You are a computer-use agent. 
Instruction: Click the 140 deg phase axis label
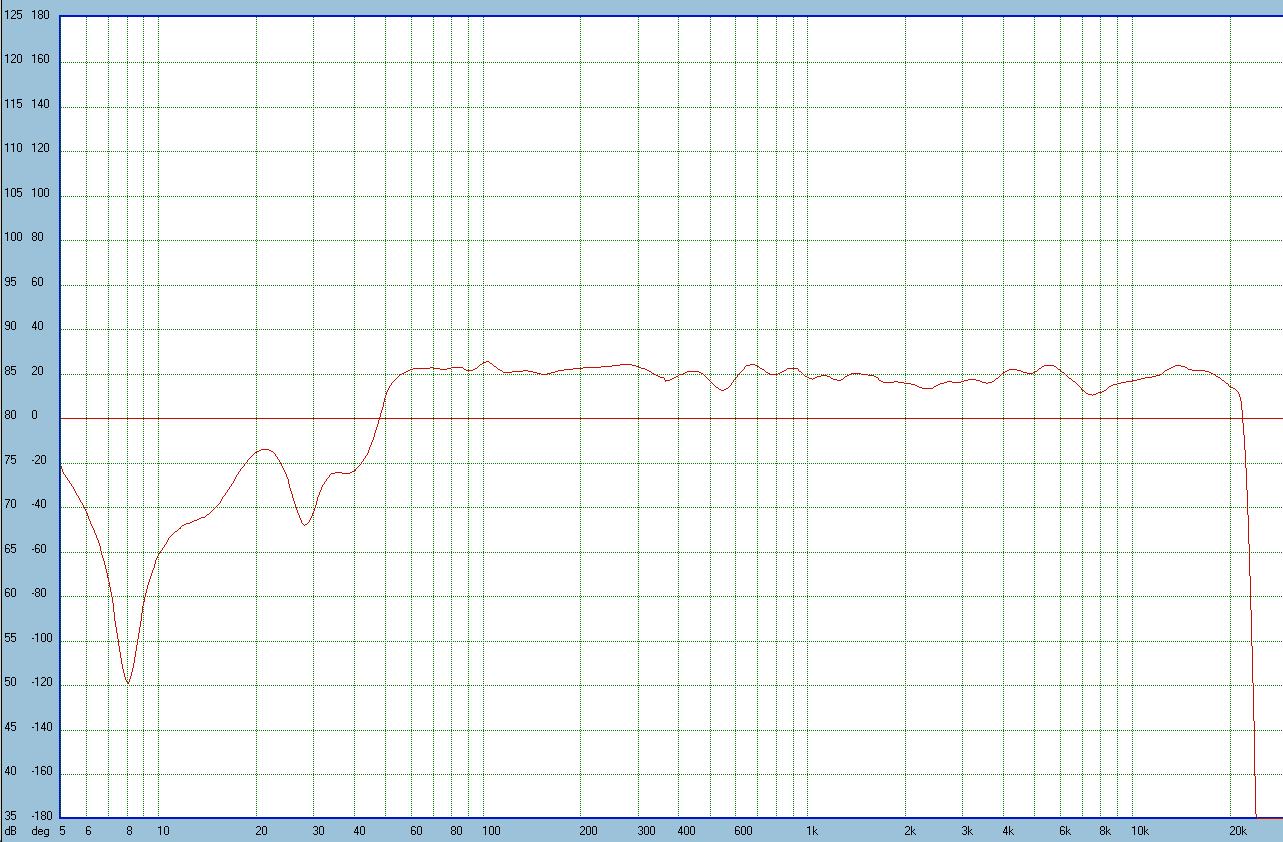point(40,105)
